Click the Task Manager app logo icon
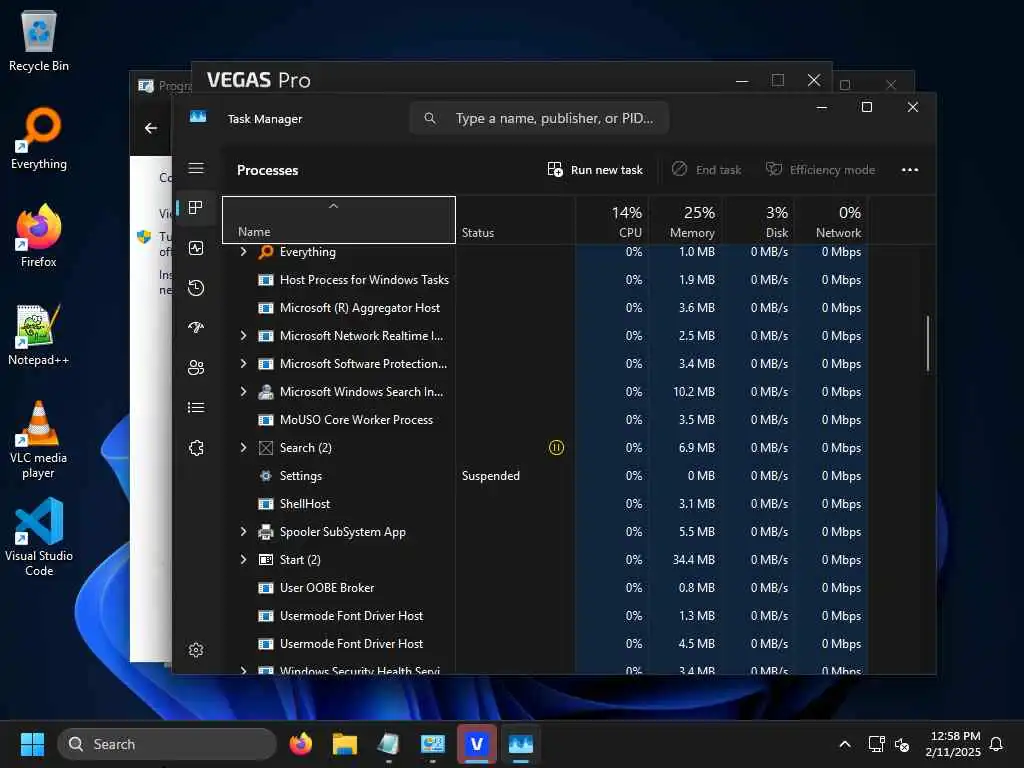Screen dimensions: 1024x768 pos(198,117)
